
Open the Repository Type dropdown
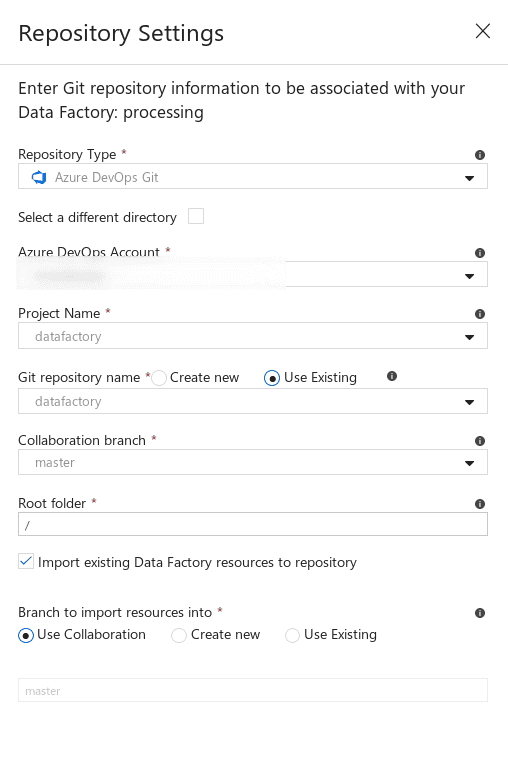tap(253, 176)
